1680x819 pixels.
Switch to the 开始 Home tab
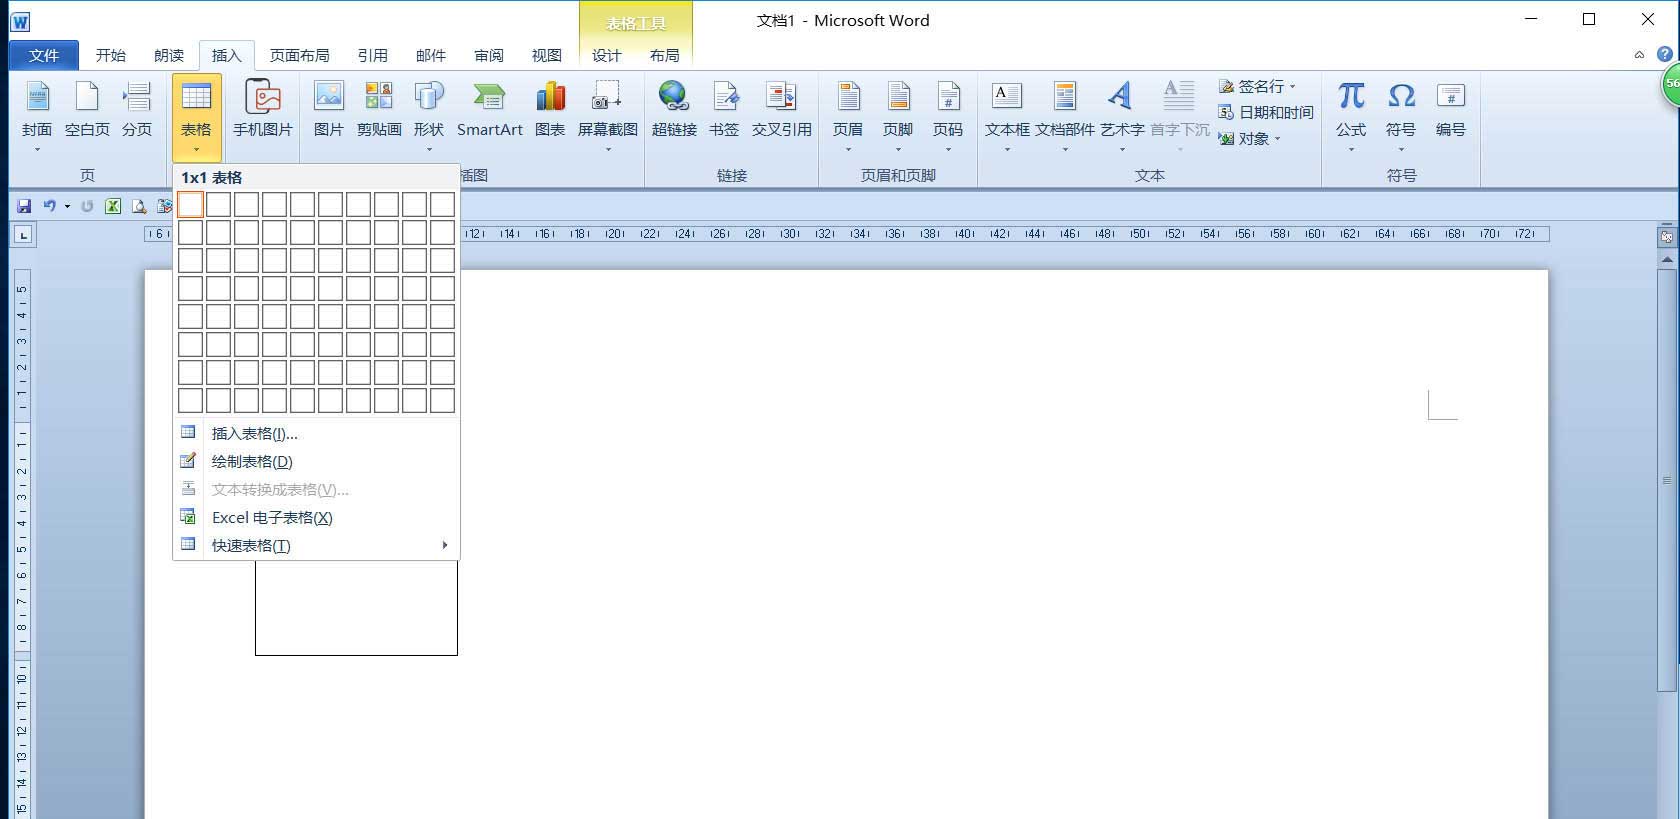pyautogui.click(x=111, y=55)
